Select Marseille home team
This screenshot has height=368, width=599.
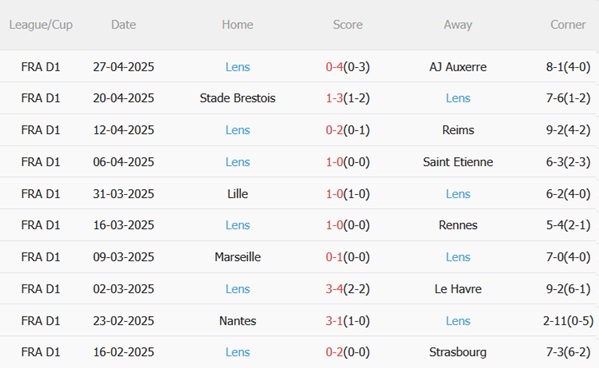(x=237, y=257)
